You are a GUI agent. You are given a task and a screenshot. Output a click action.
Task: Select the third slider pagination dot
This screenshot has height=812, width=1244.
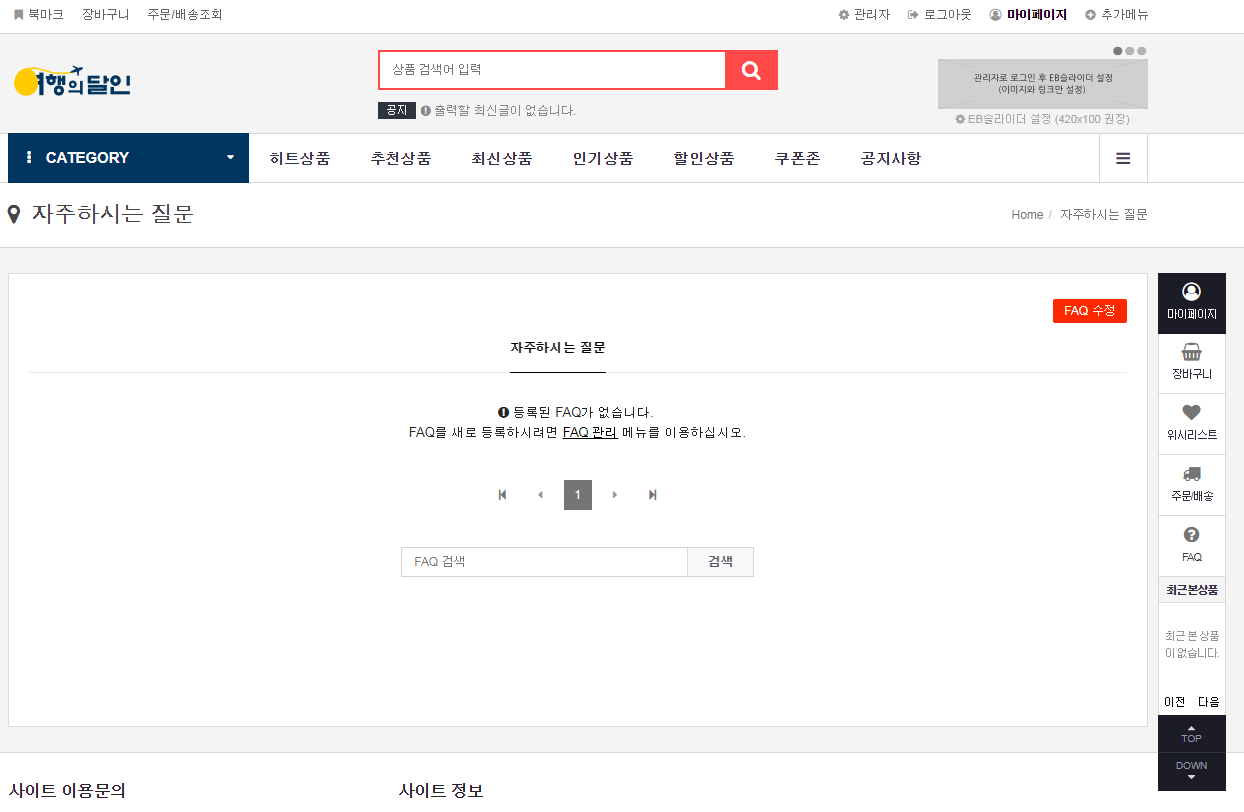1142,51
